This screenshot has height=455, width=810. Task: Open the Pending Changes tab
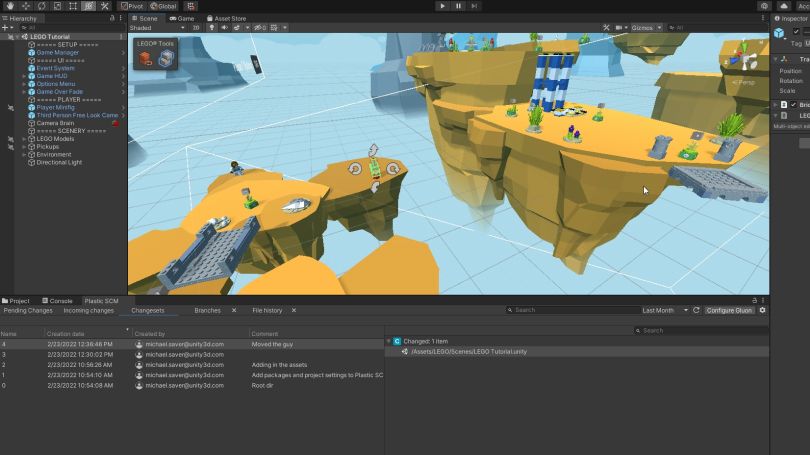point(28,311)
